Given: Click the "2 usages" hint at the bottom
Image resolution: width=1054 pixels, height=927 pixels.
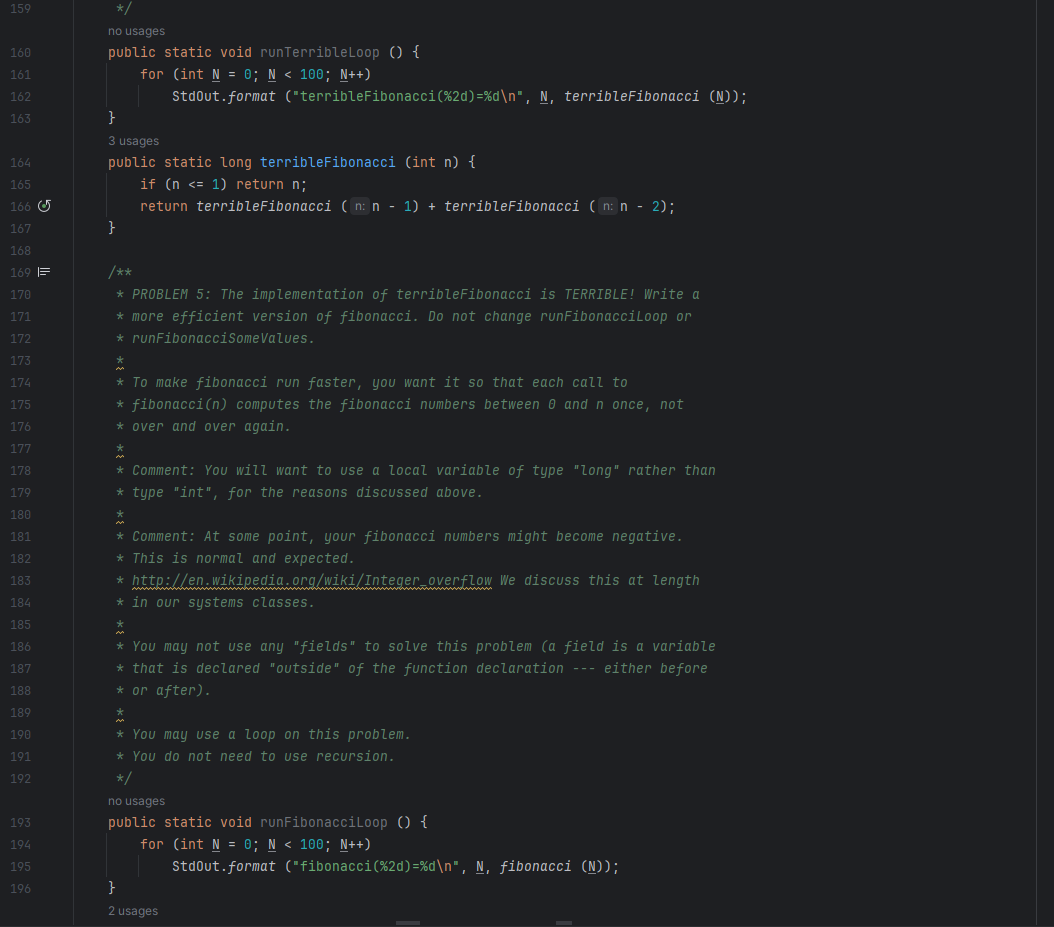Looking at the screenshot, I should 133,910.
